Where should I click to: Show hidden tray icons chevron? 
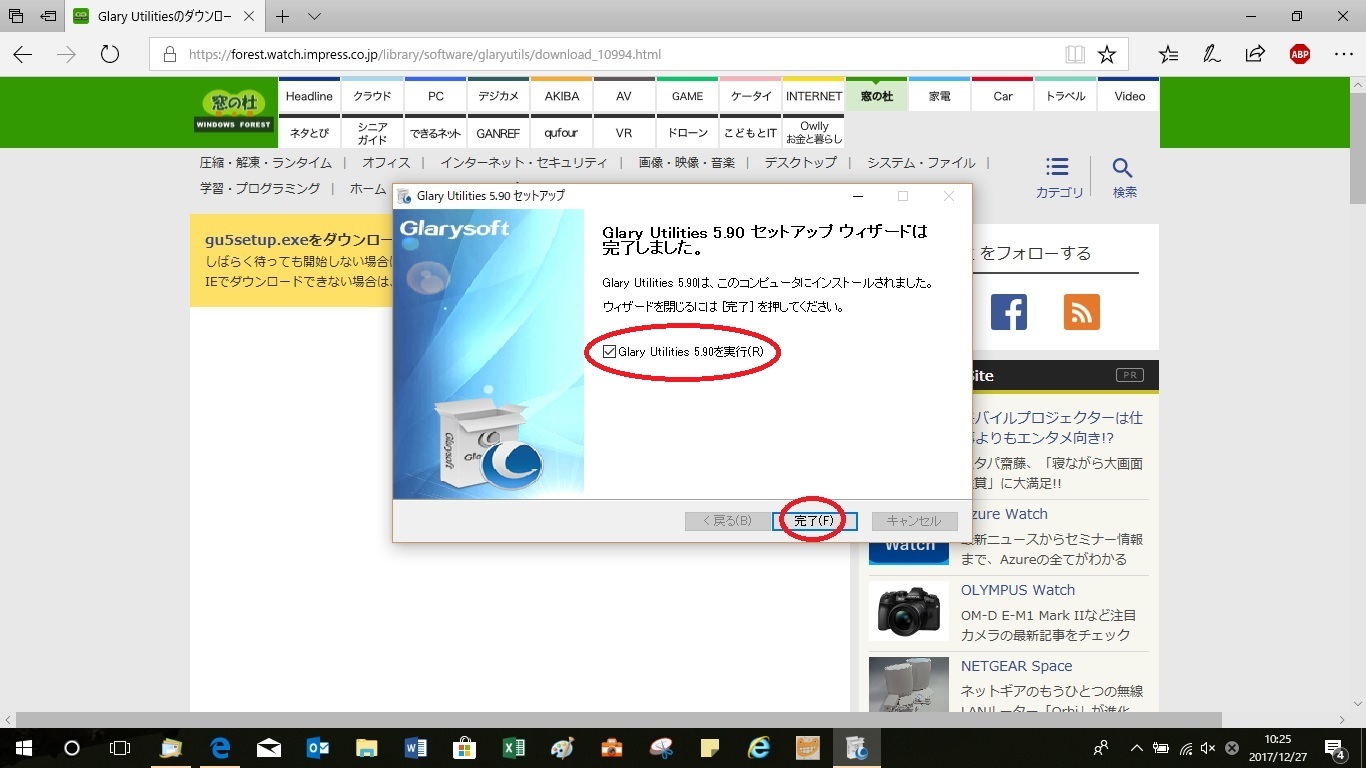1137,748
